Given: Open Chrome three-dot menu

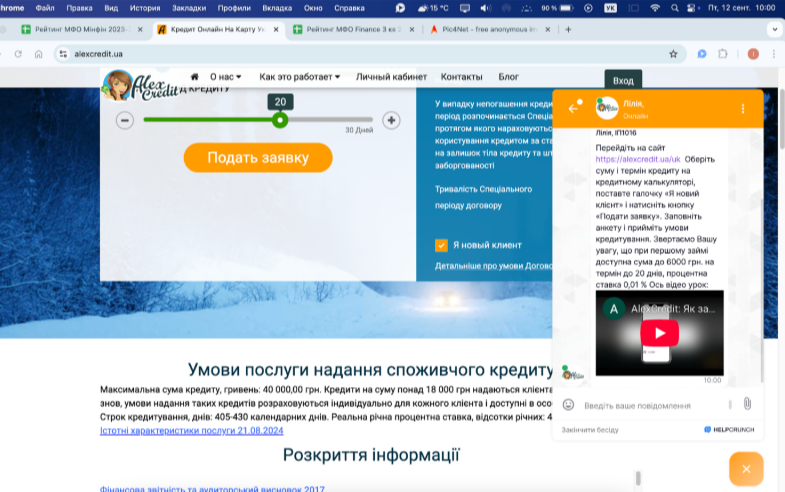Looking at the screenshot, I should click(x=773, y=54).
